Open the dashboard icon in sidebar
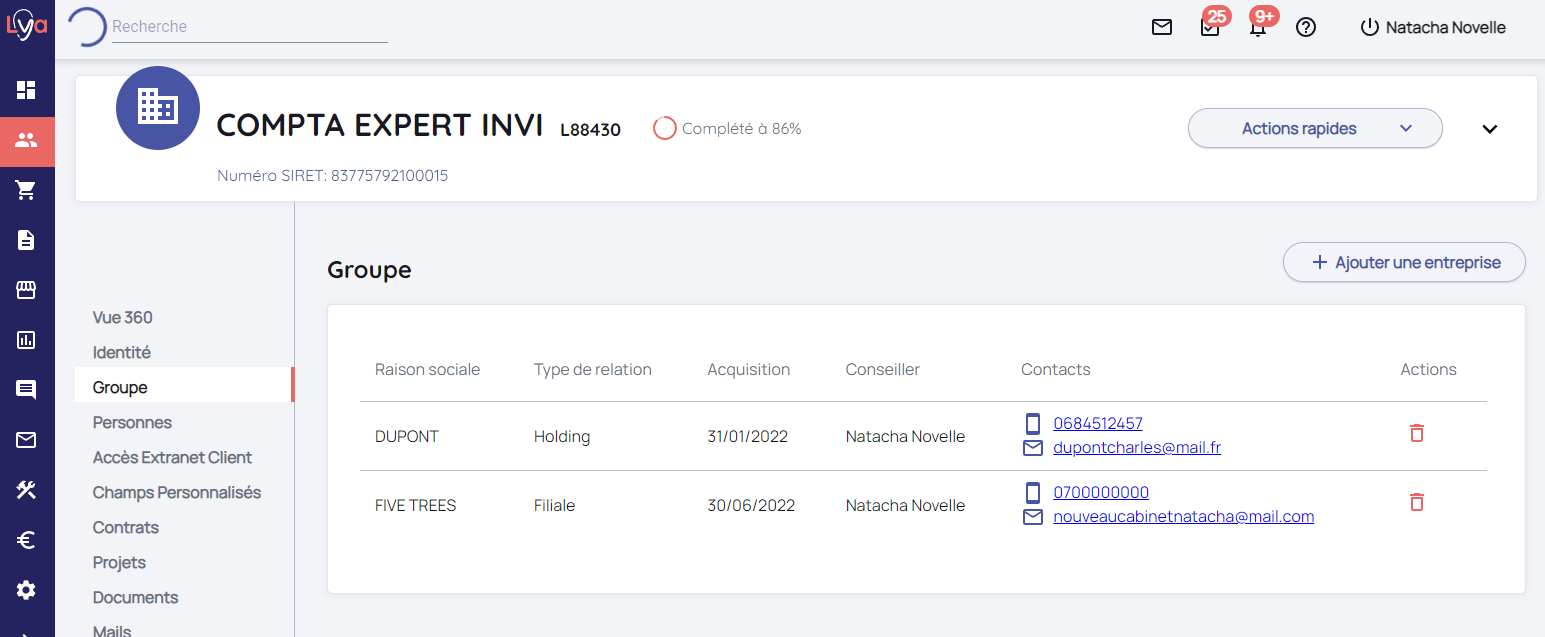Image resolution: width=1545 pixels, height=637 pixels. [x=26, y=90]
